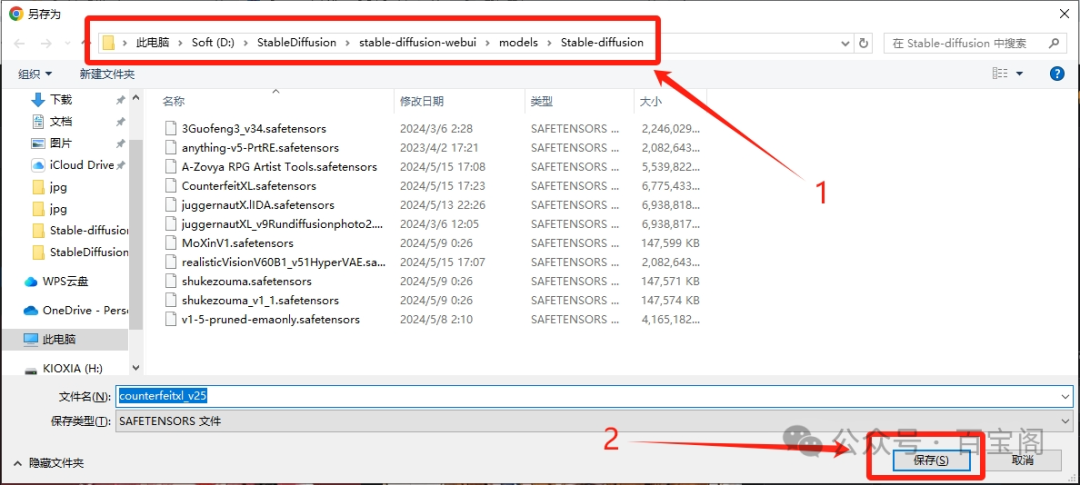Select models breadcrumb in address path

[x=519, y=43]
